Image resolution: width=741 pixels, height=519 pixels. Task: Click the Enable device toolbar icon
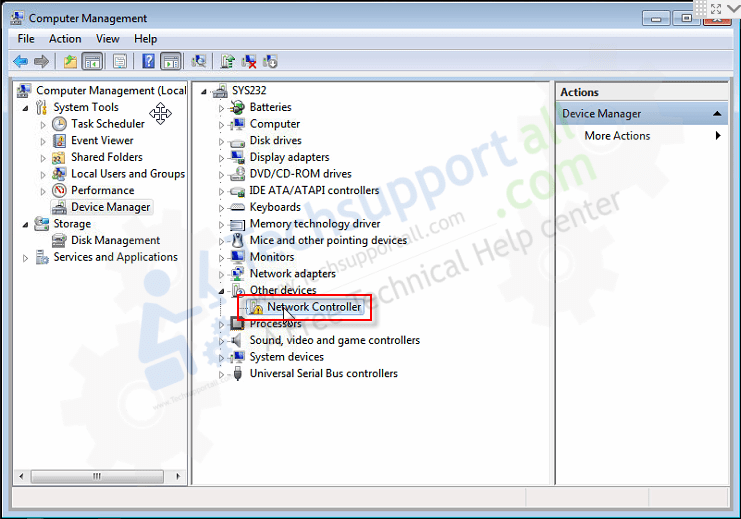pos(270,61)
